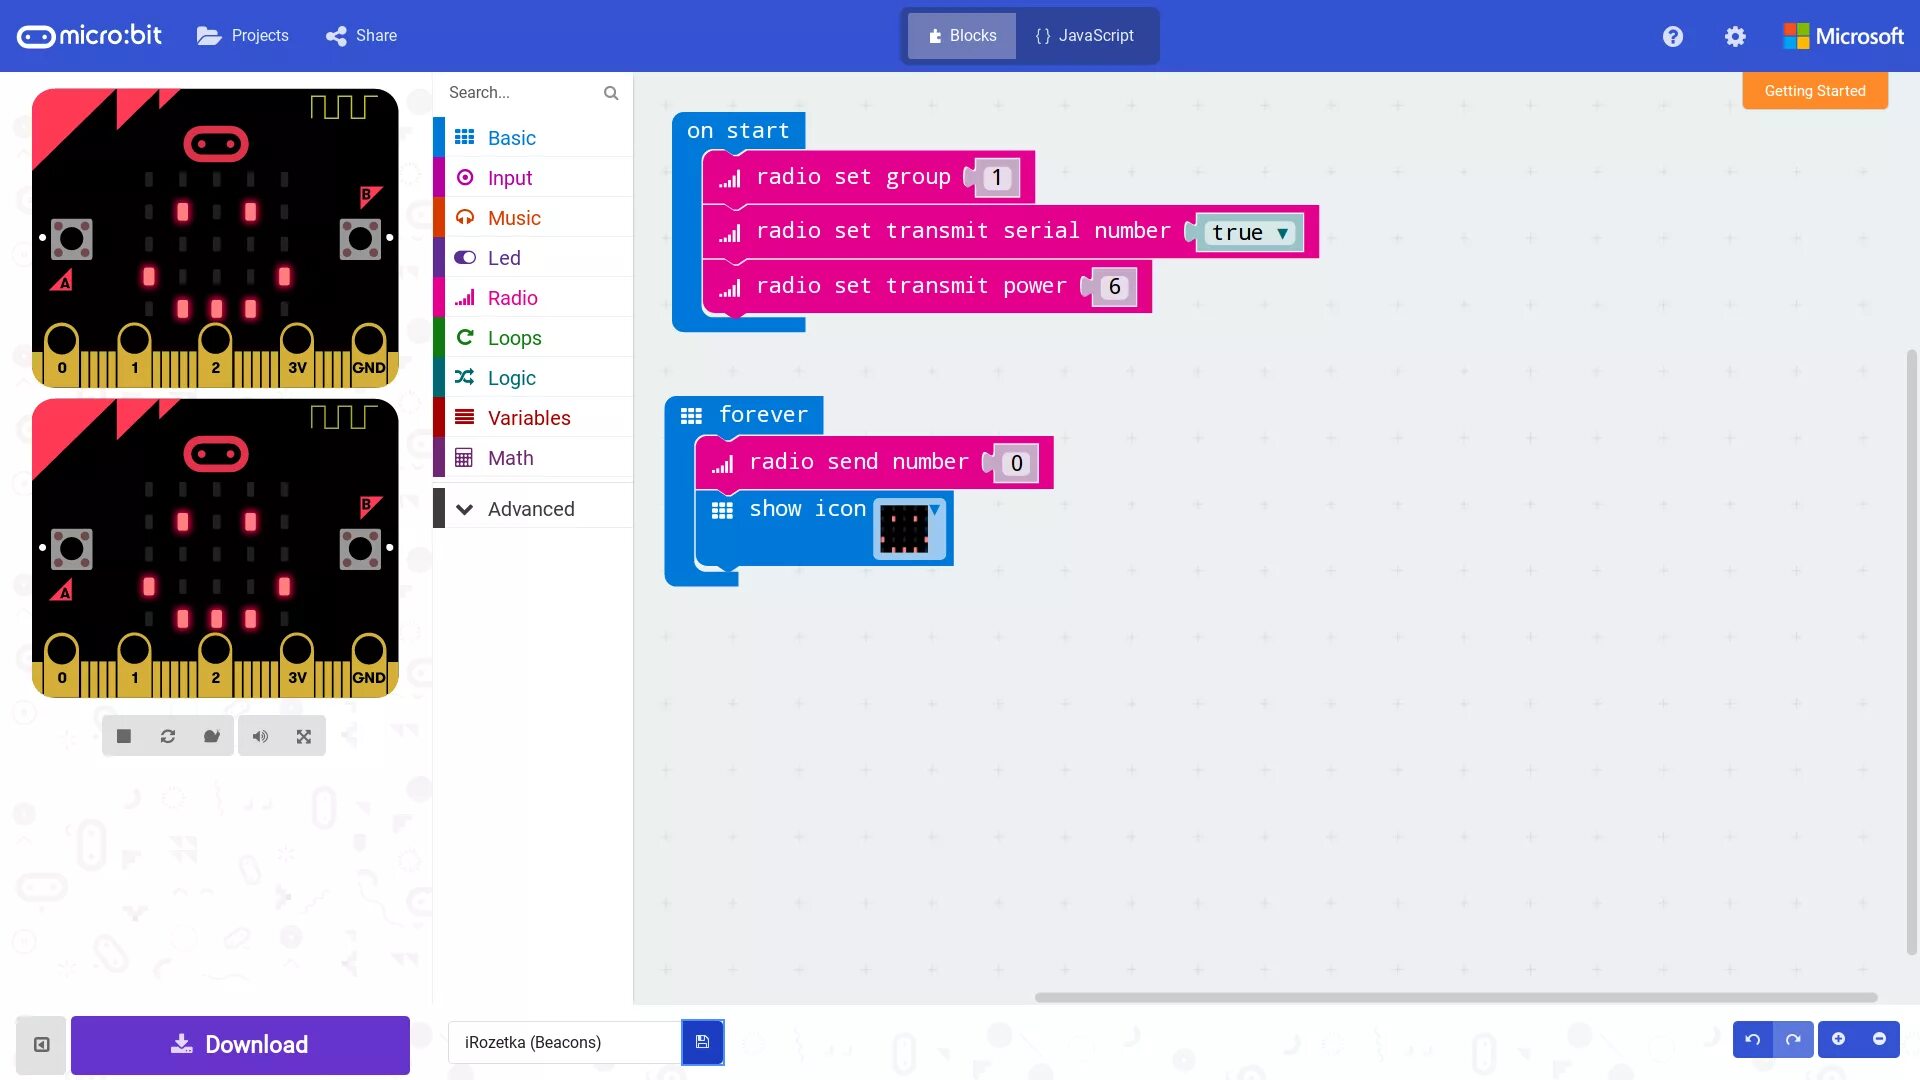Click the stop simulation button
Image resolution: width=1920 pixels, height=1080 pixels.
(x=123, y=736)
